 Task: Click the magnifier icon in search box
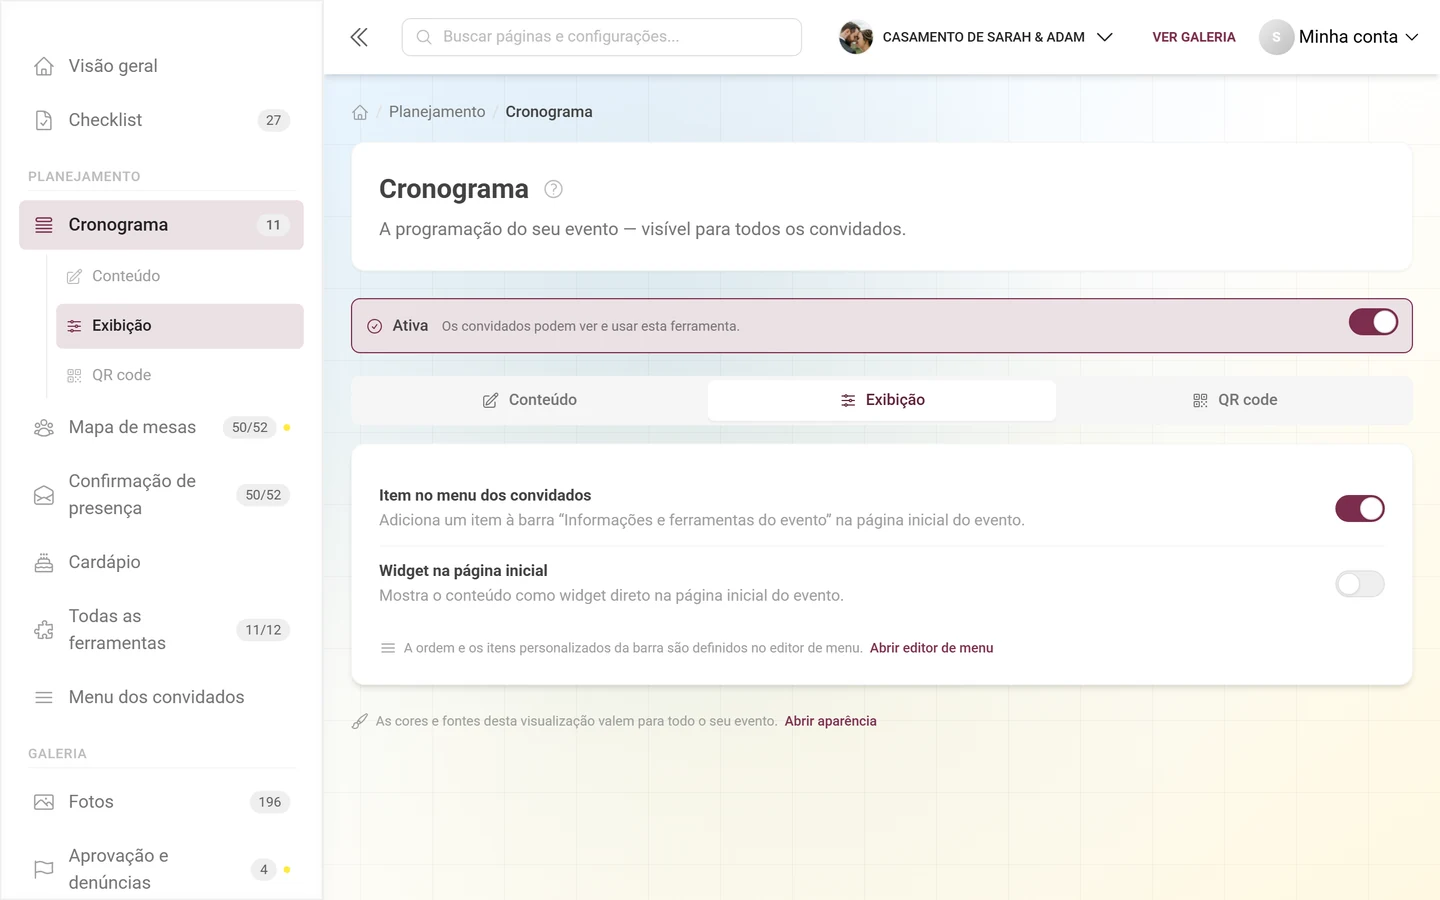424,37
